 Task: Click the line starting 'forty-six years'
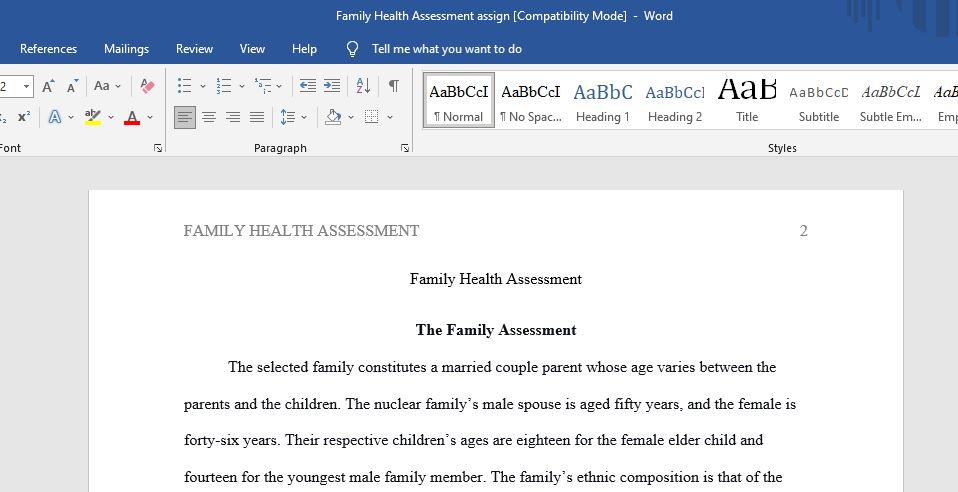click(x=474, y=441)
